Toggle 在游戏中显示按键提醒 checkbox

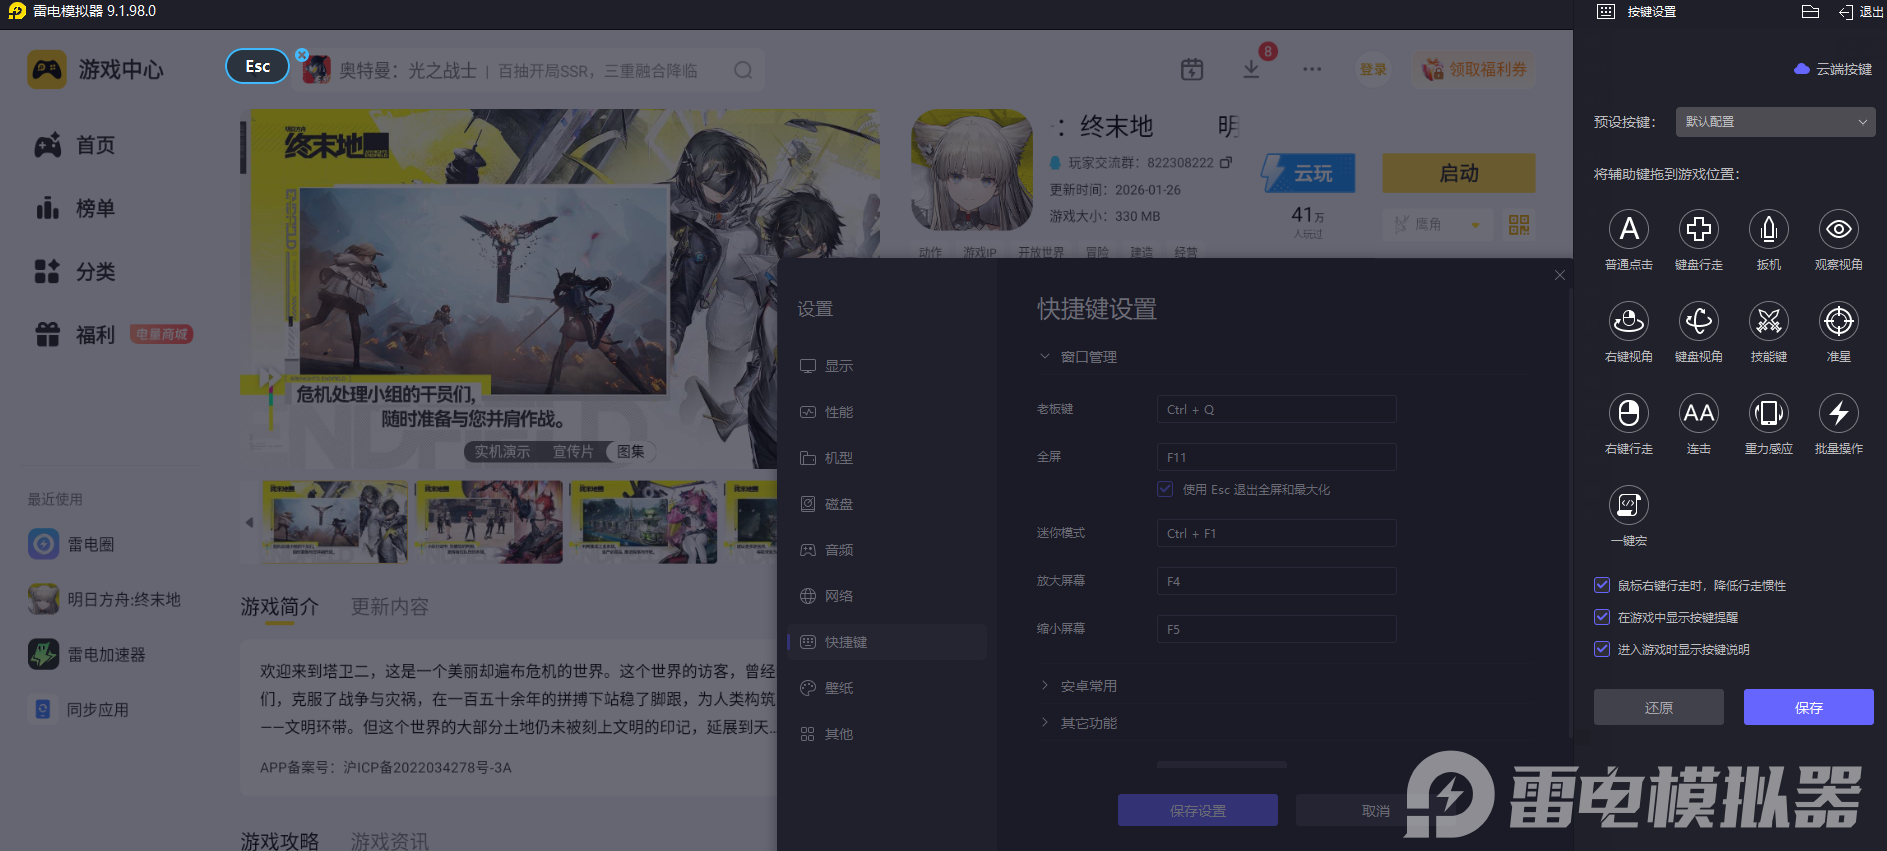1602,617
